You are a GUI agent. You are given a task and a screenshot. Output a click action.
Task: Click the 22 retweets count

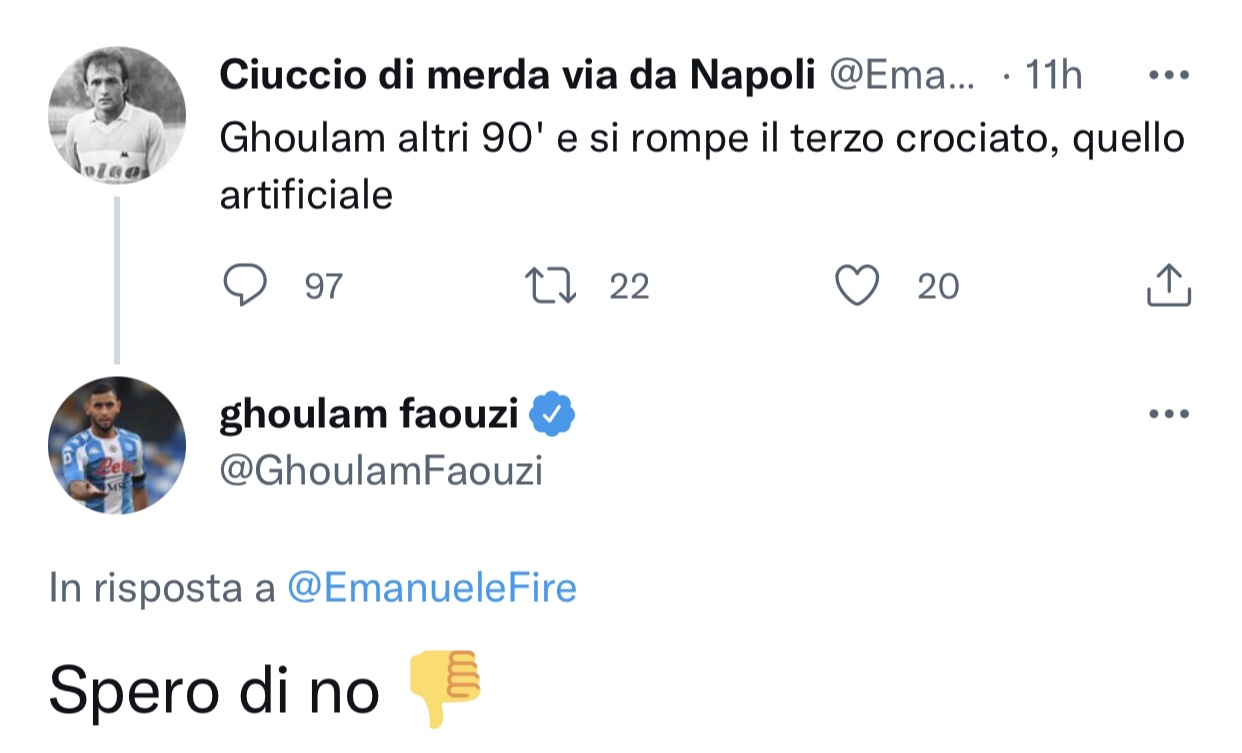629,288
